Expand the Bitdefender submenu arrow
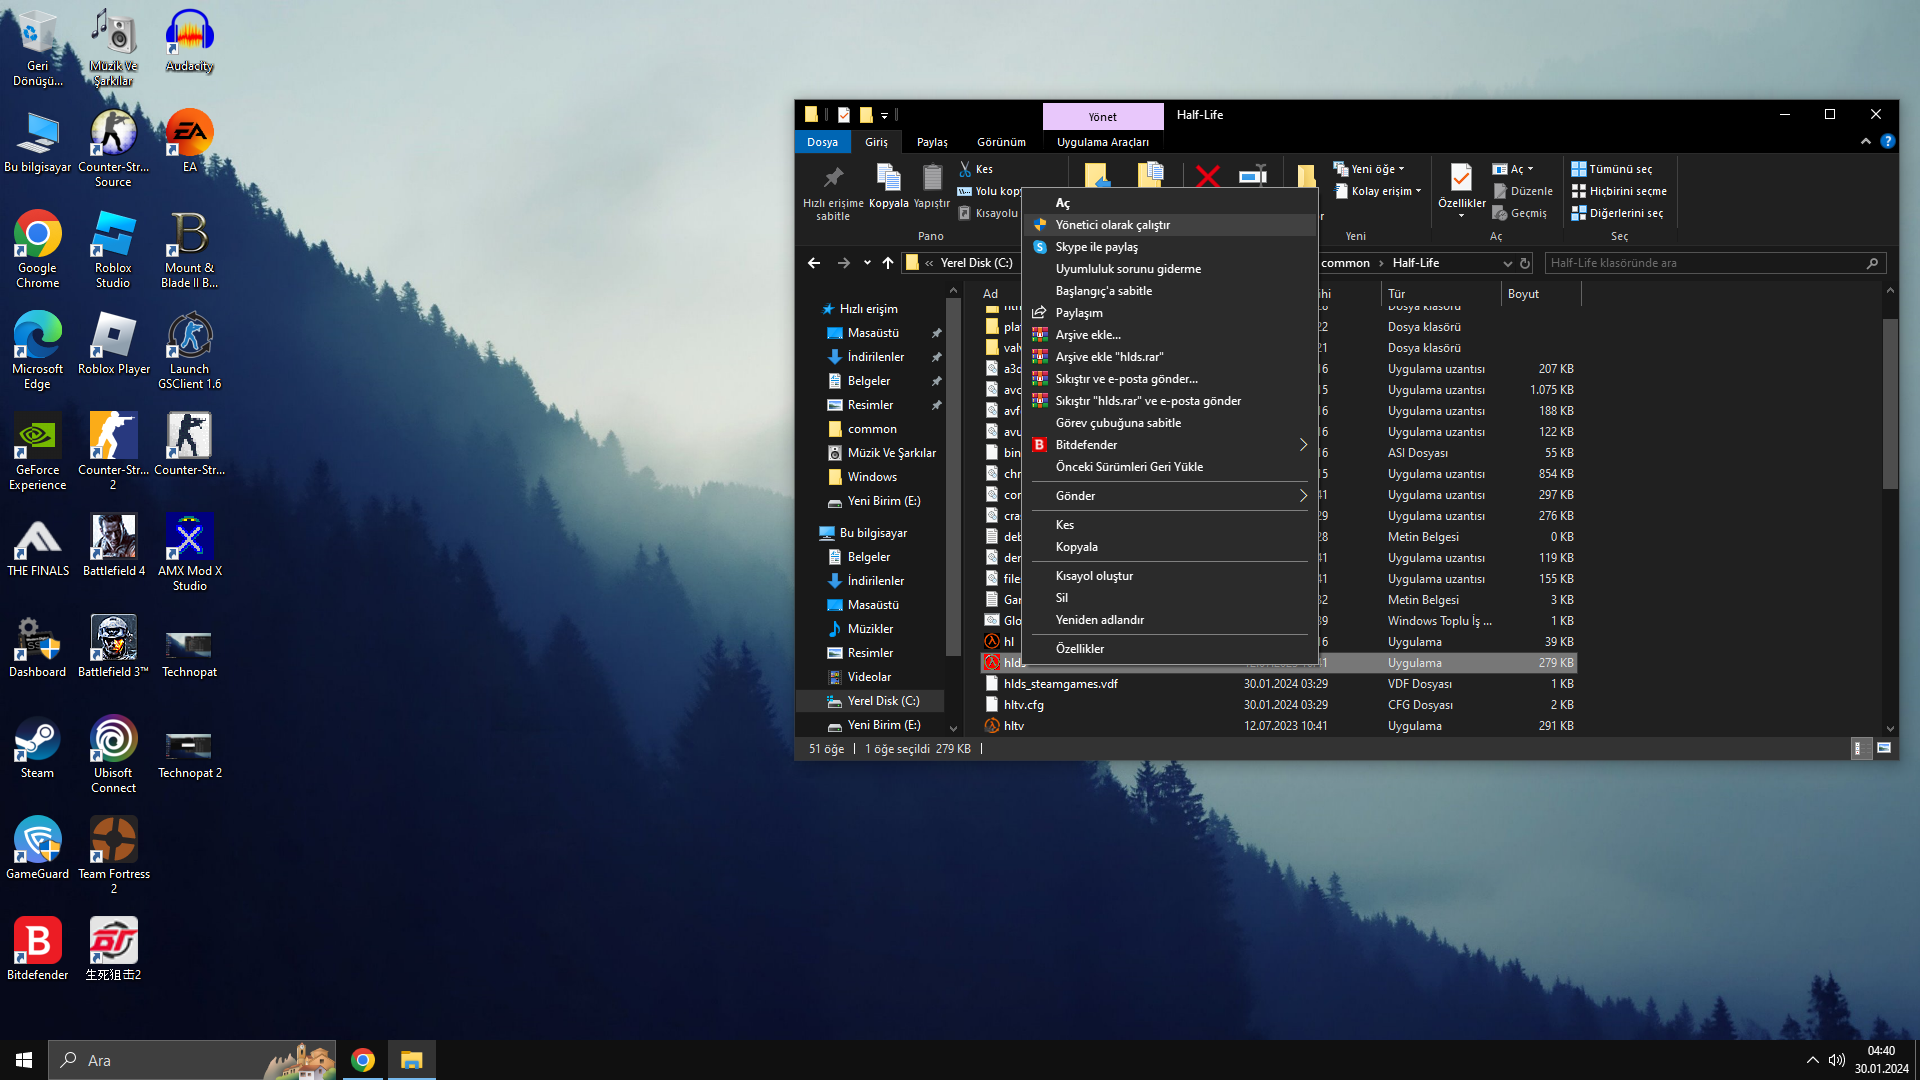 click(1302, 445)
